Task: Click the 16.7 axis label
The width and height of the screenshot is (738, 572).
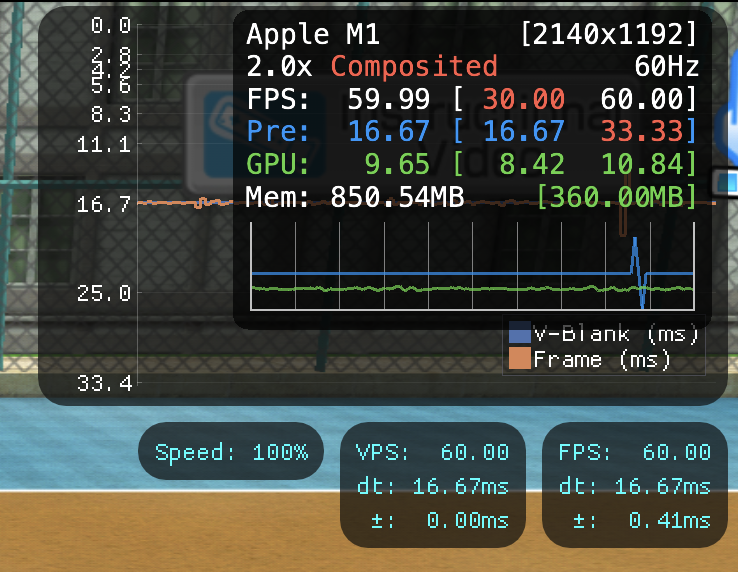Action: coord(104,204)
